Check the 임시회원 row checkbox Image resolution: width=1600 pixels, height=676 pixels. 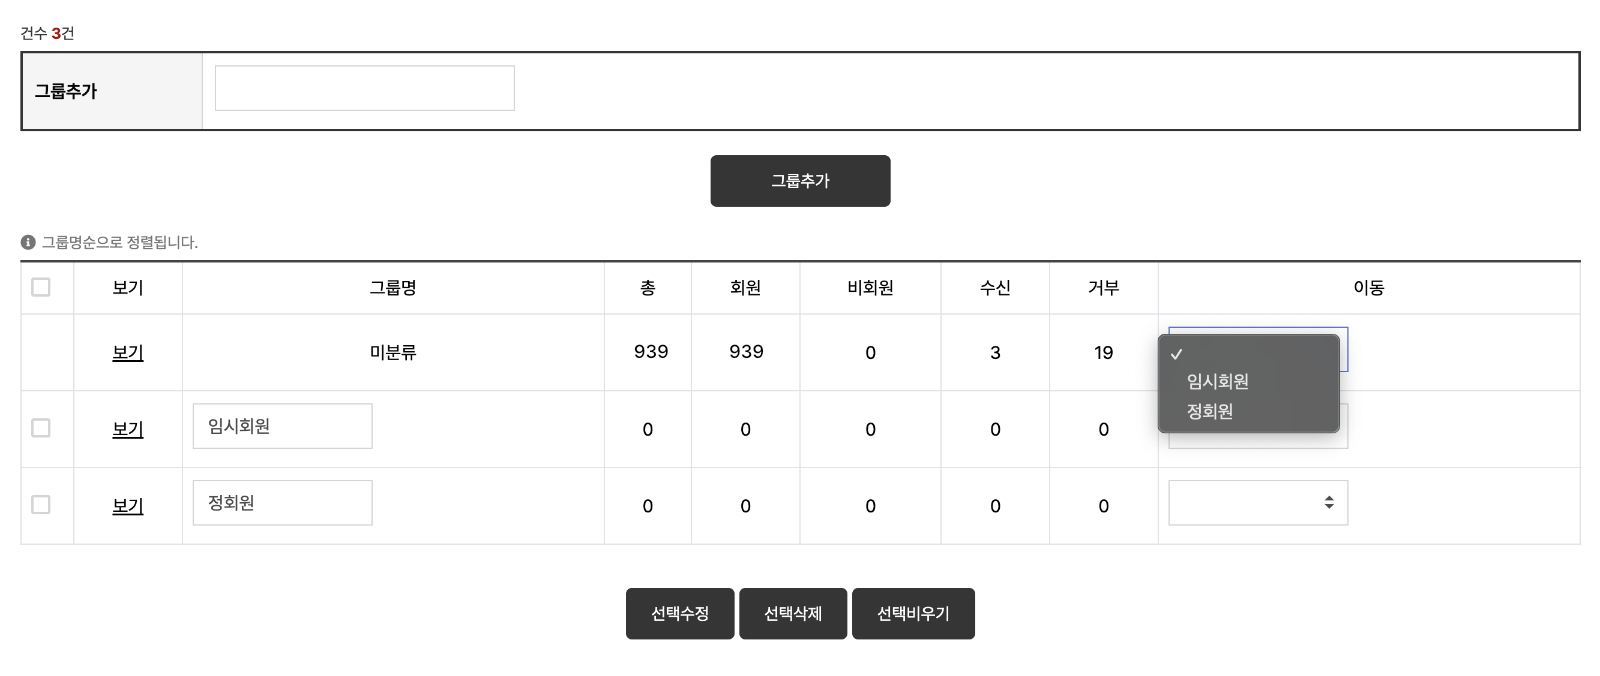click(41, 428)
